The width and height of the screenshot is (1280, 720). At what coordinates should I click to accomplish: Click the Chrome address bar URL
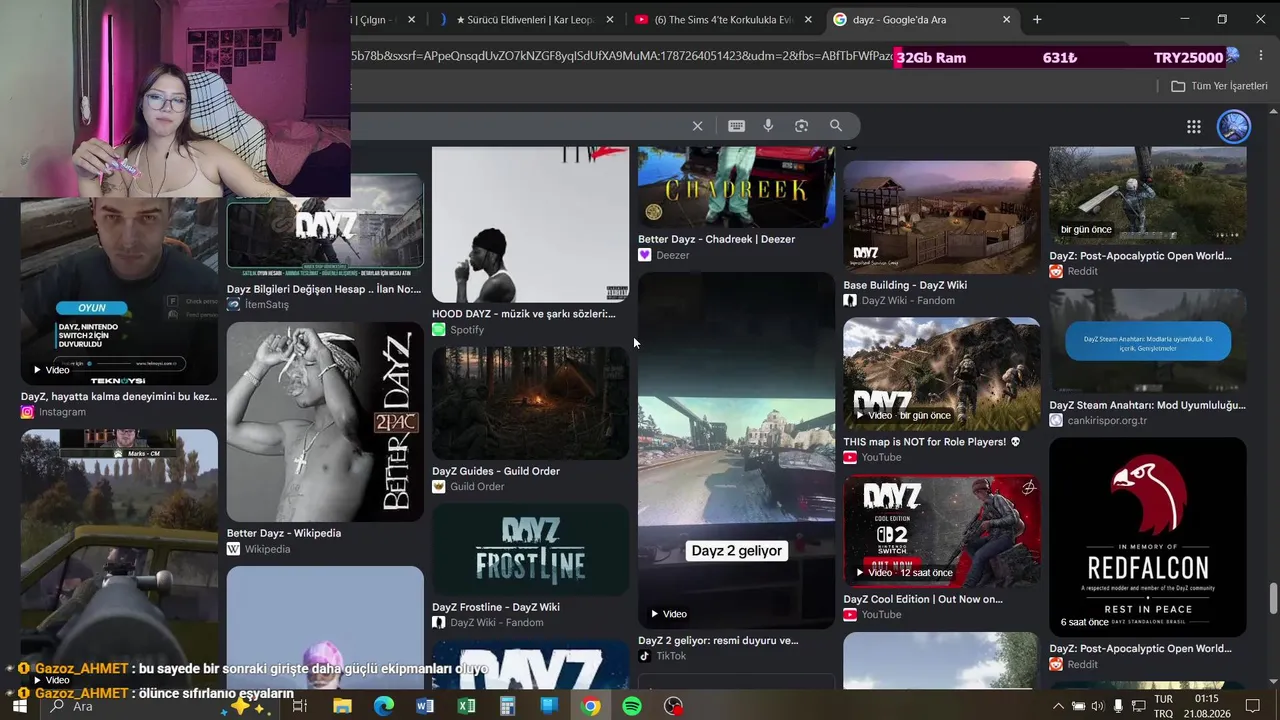point(621,57)
